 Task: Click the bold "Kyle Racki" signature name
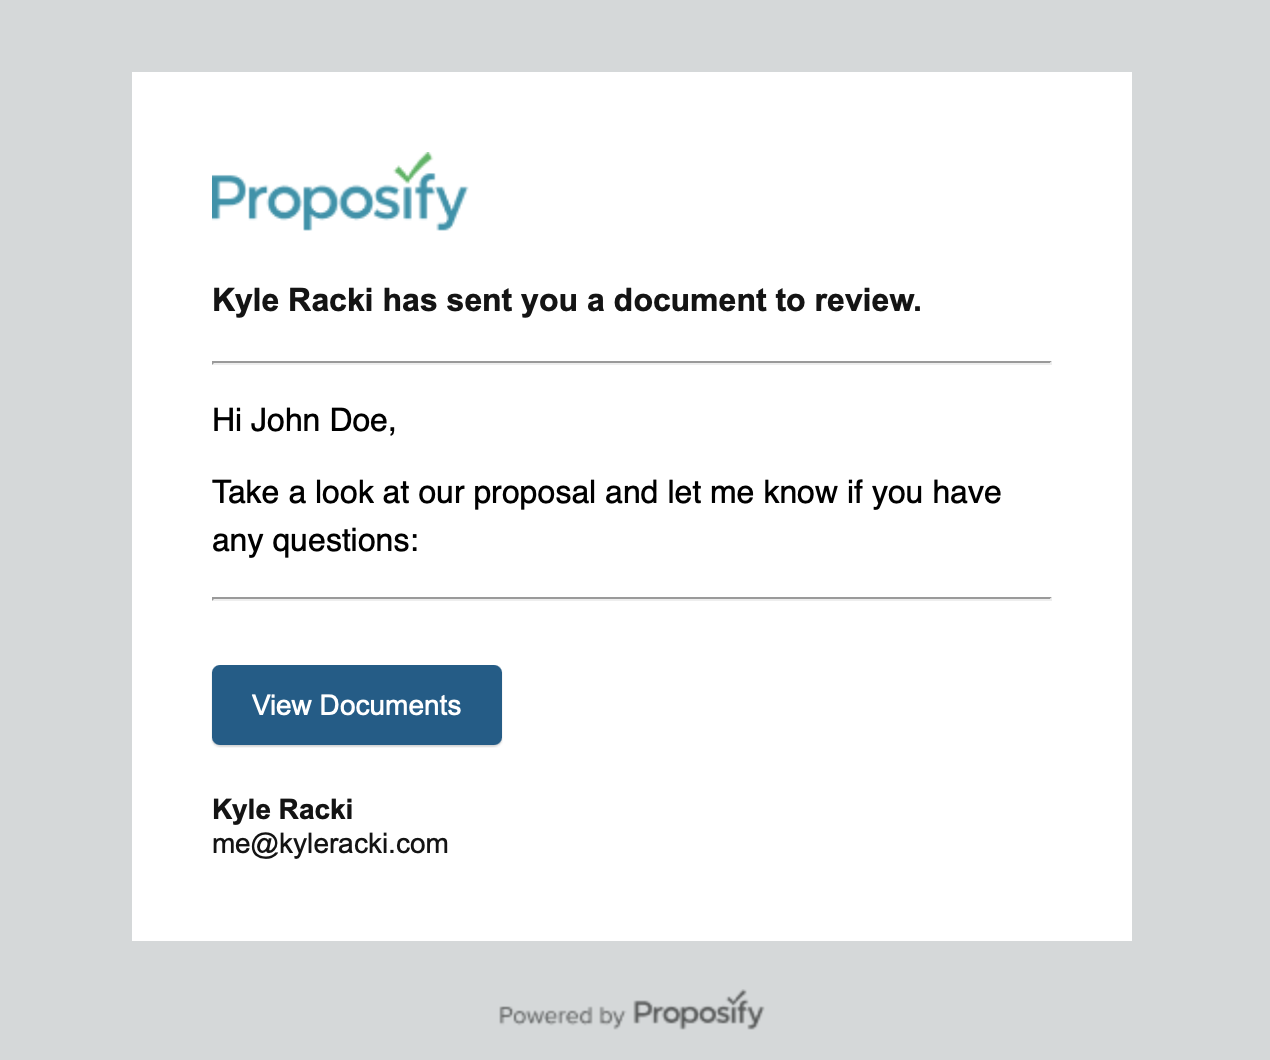(283, 809)
